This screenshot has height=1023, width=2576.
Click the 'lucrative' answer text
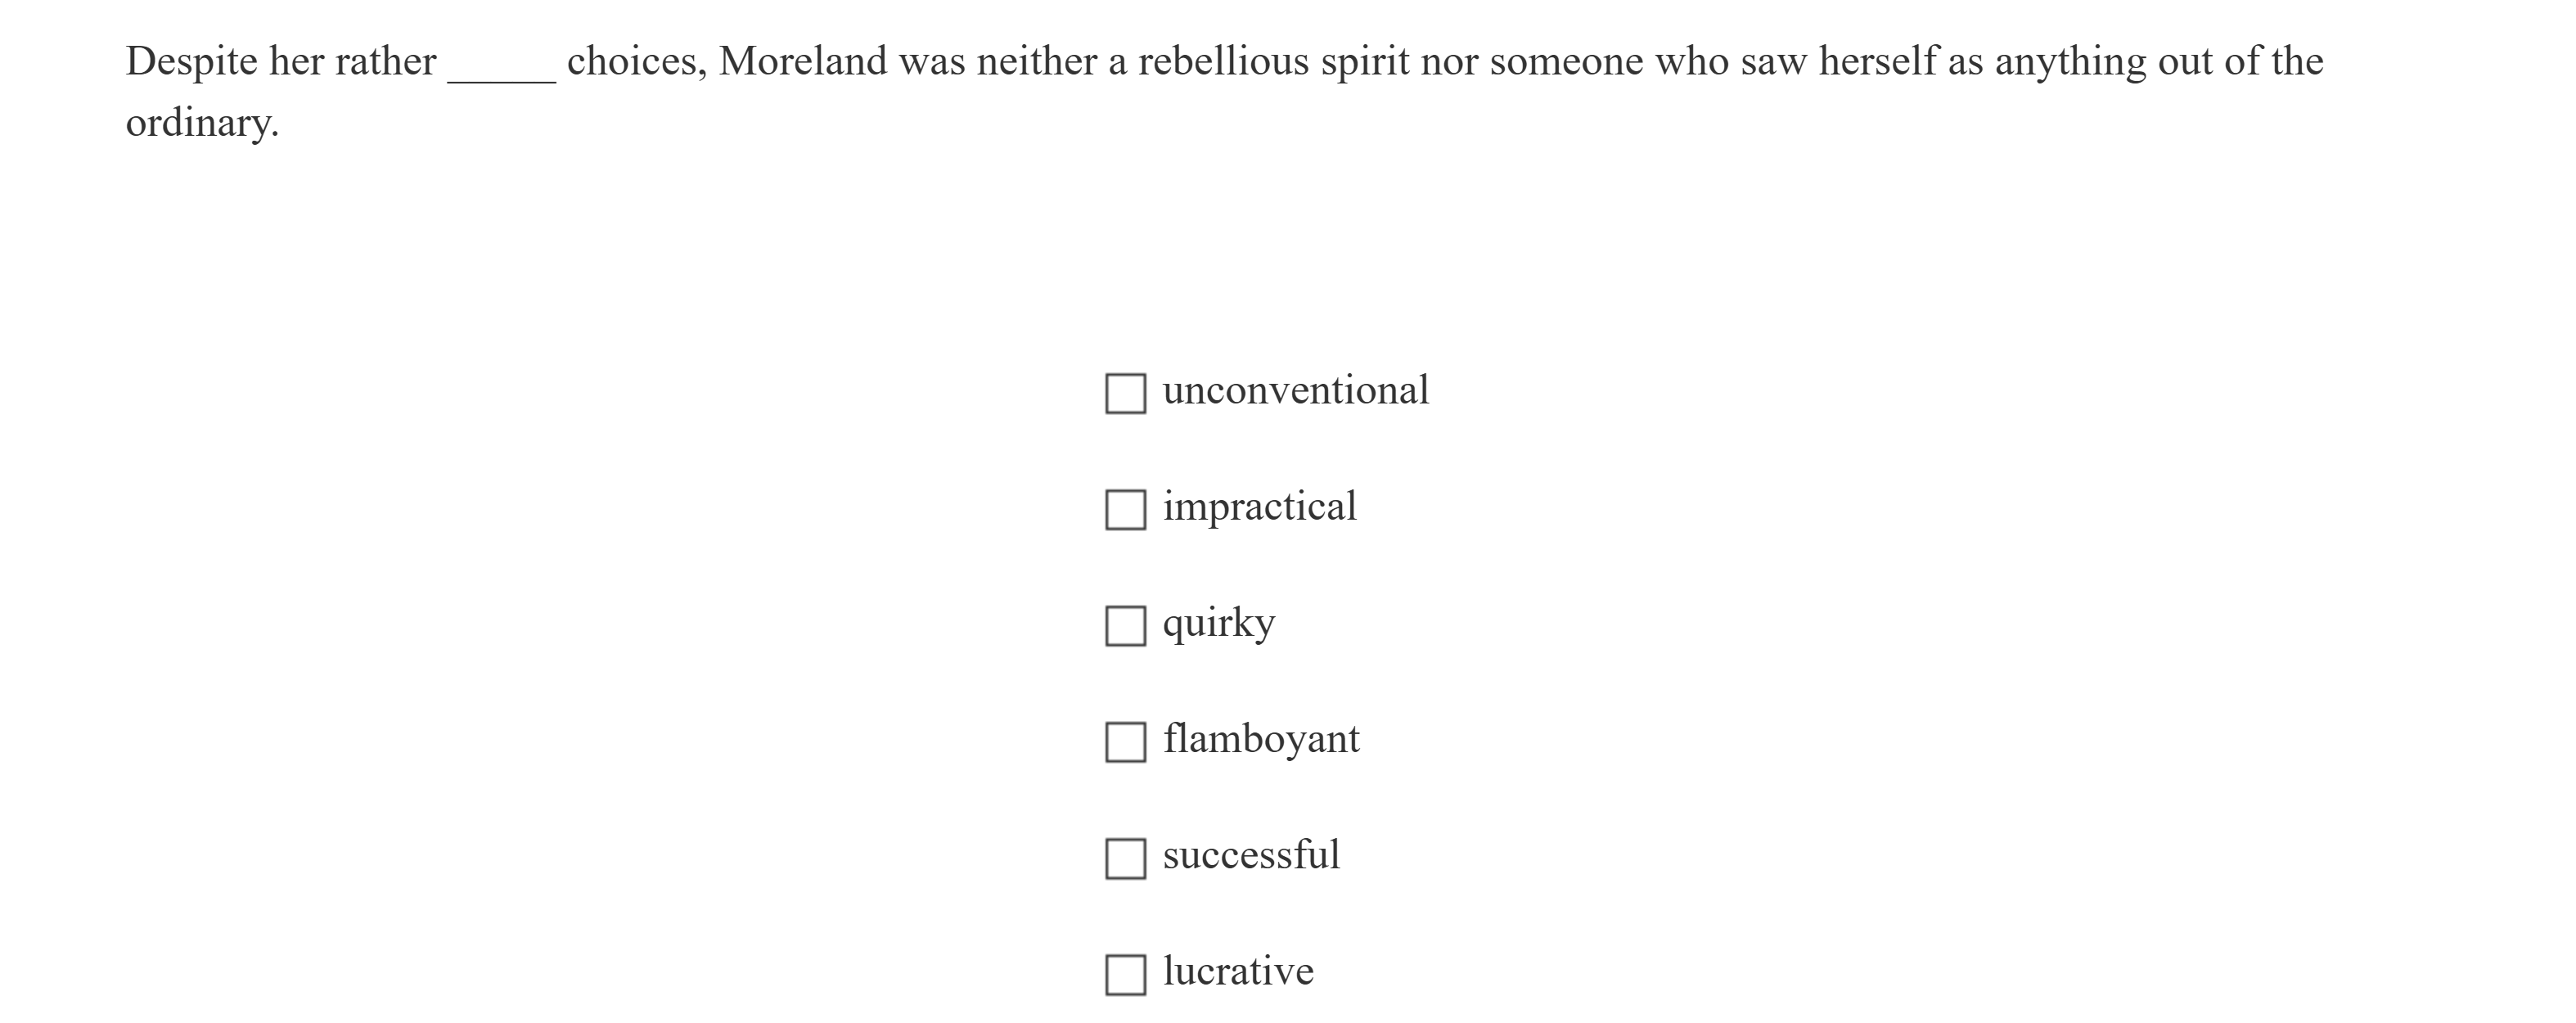click(x=1238, y=971)
